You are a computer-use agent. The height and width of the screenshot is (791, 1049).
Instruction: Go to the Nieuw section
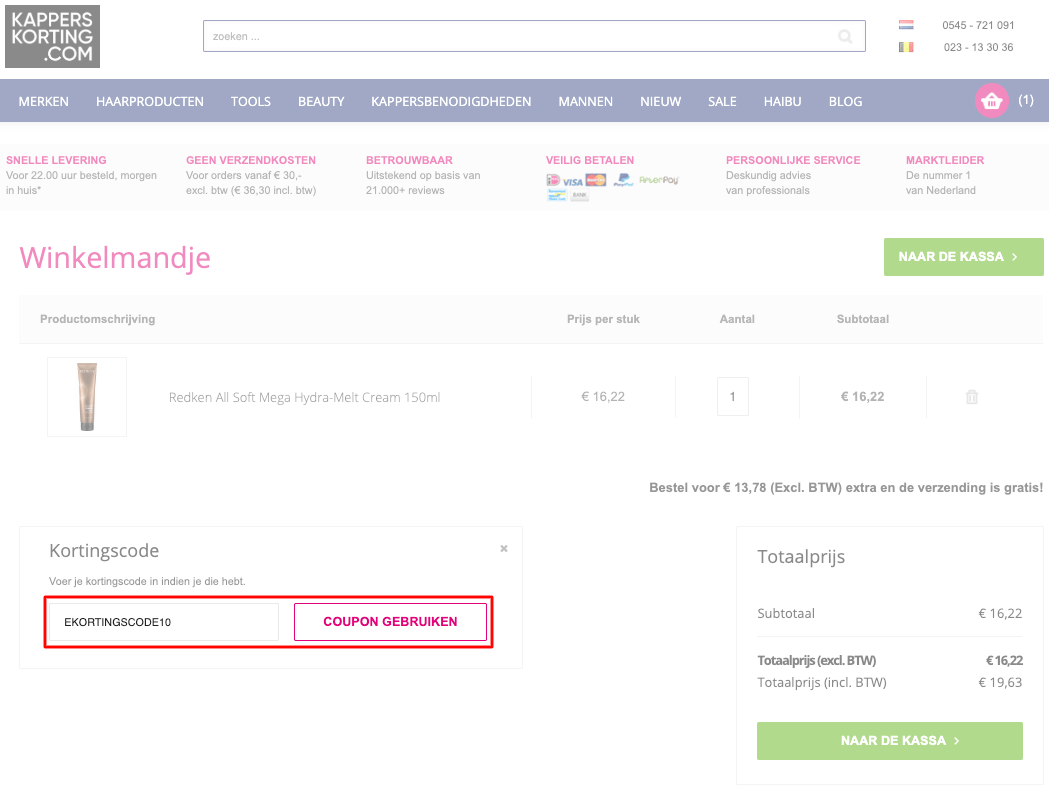(660, 102)
